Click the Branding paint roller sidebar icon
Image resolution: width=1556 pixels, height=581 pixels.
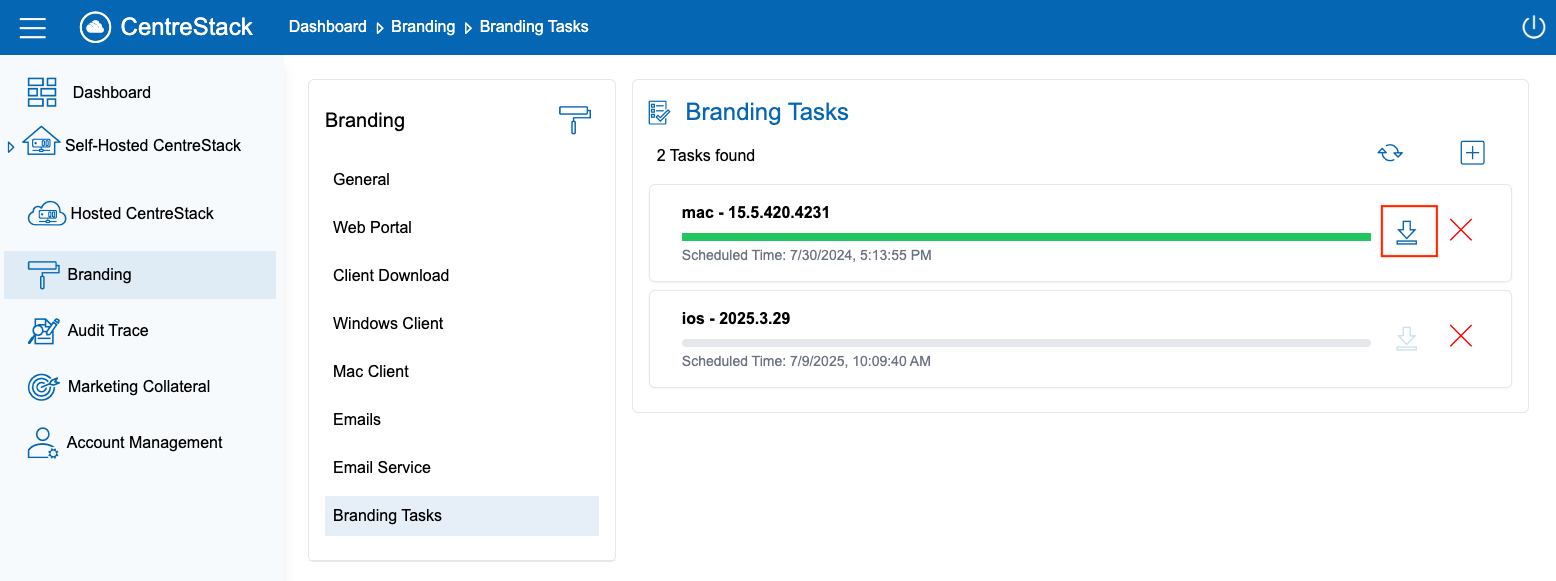tap(44, 274)
